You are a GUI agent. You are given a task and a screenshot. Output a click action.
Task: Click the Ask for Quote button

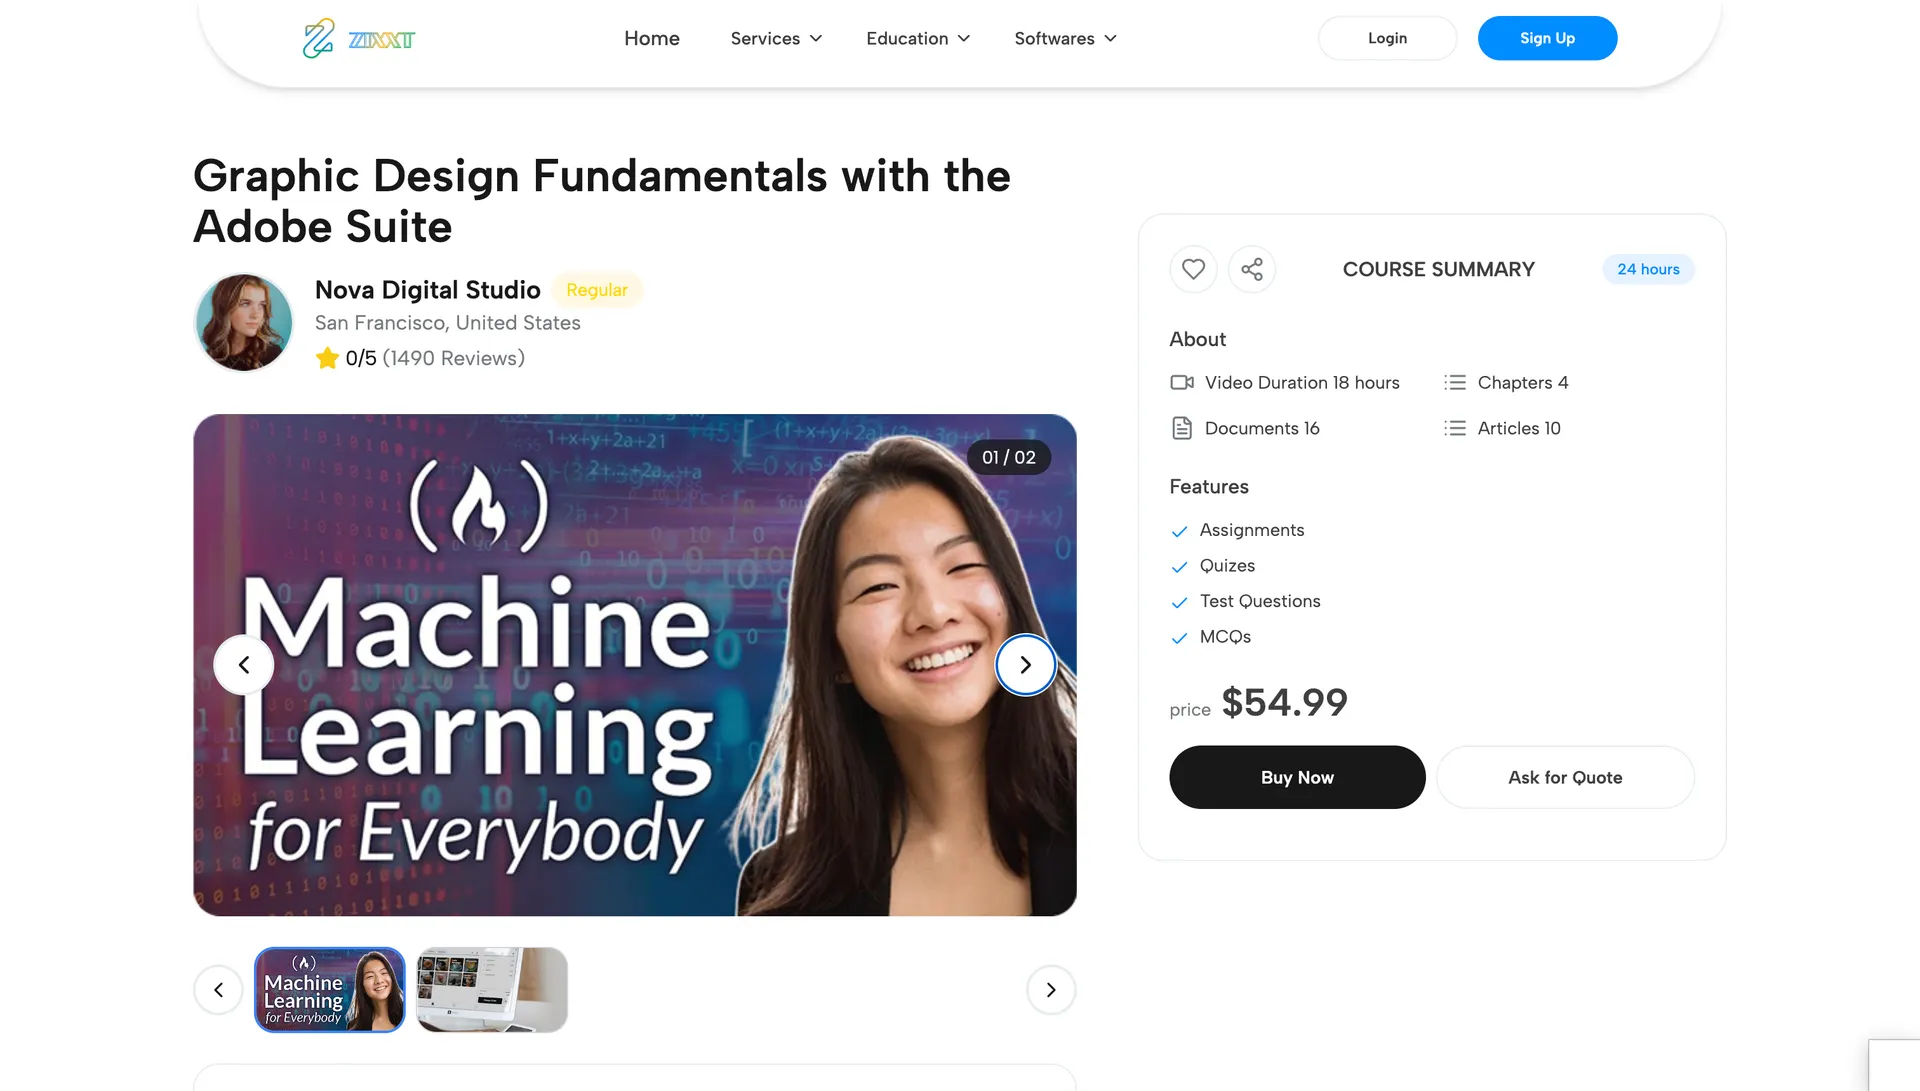[x=1565, y=777]
